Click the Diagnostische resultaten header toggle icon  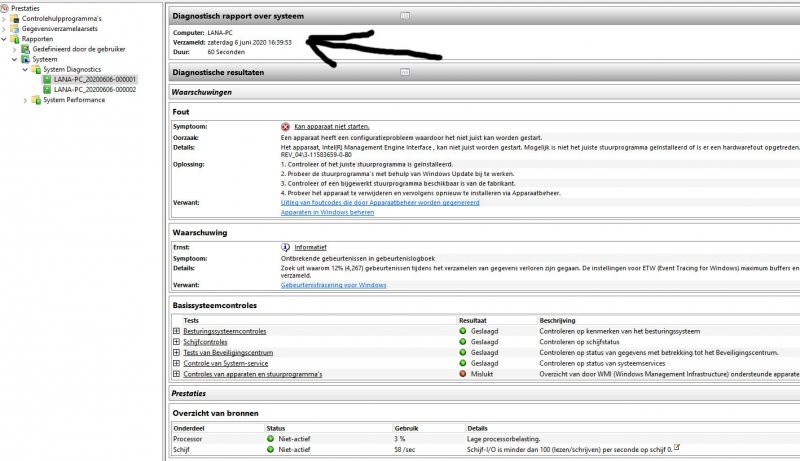pyautogui.click(x=404, y=73)
